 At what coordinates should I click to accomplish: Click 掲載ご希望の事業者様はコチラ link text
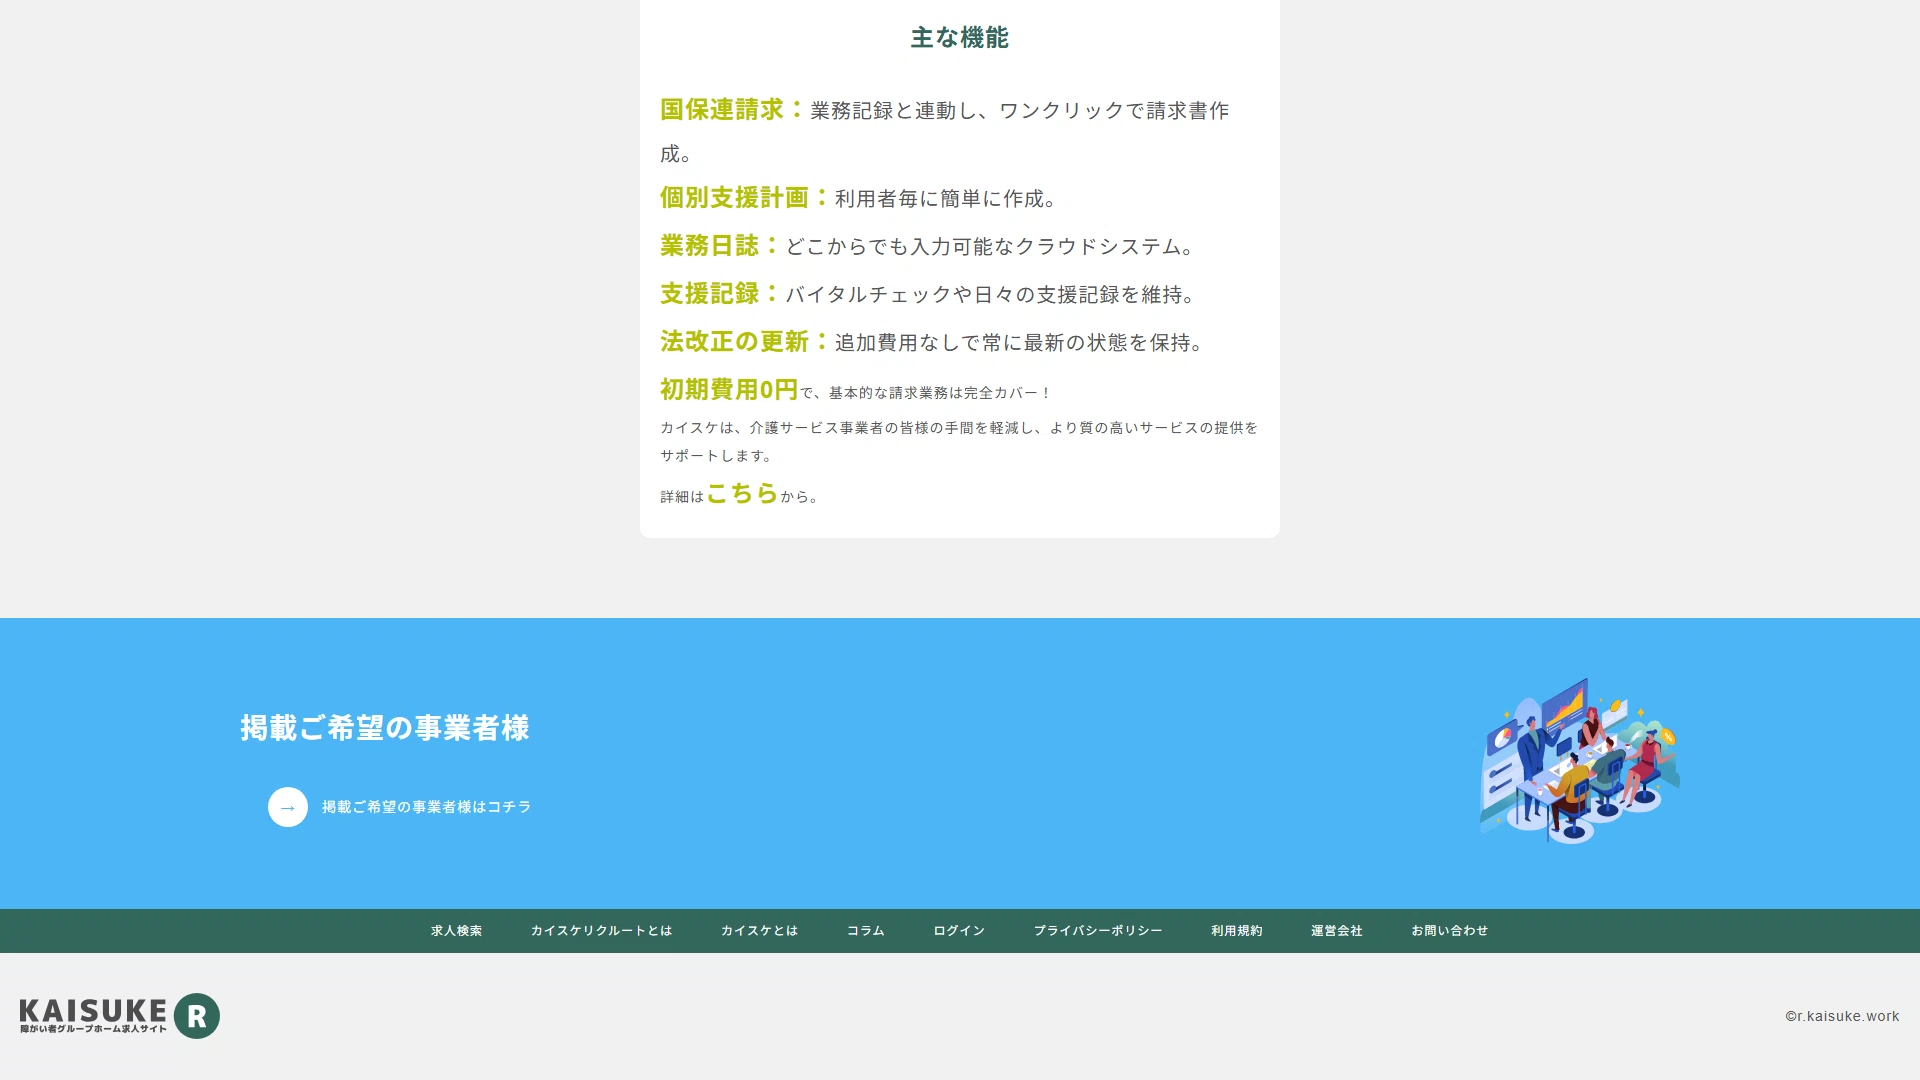[x=427, y=807]
